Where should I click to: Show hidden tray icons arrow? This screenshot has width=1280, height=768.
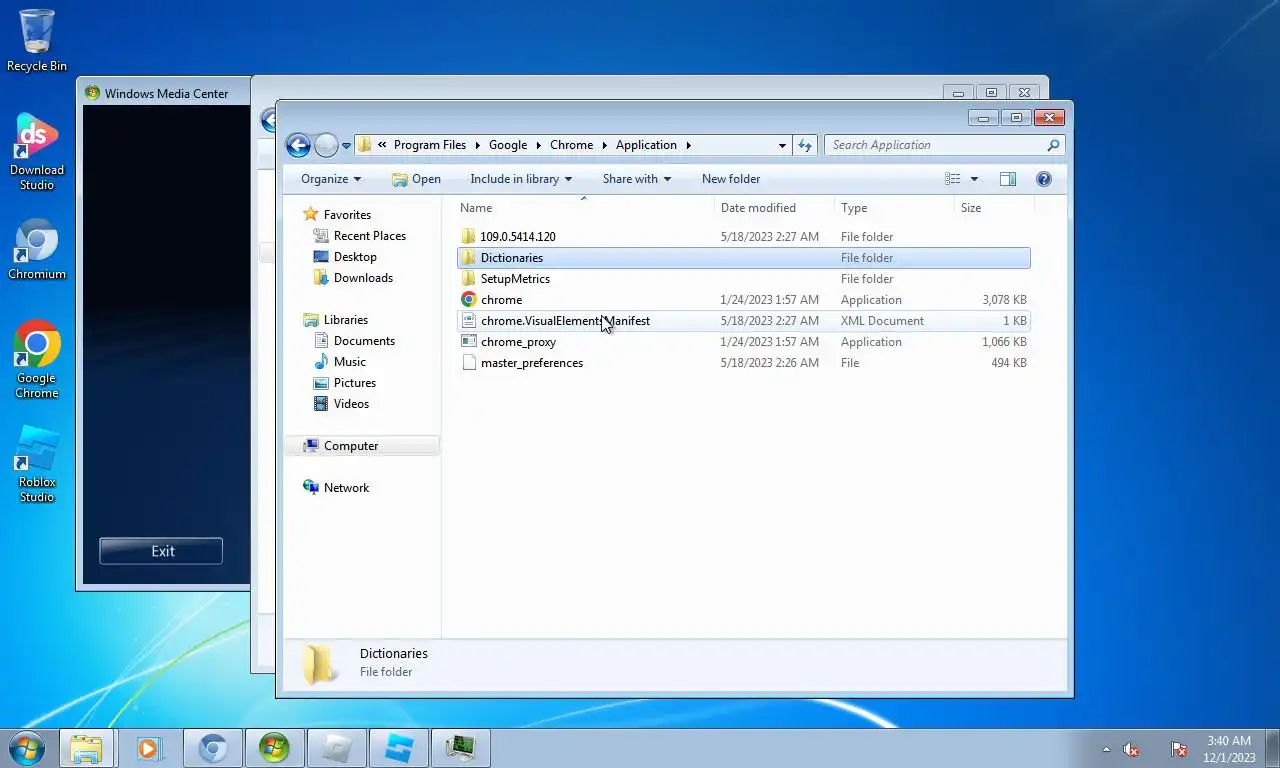click(x=1106, y=749)
